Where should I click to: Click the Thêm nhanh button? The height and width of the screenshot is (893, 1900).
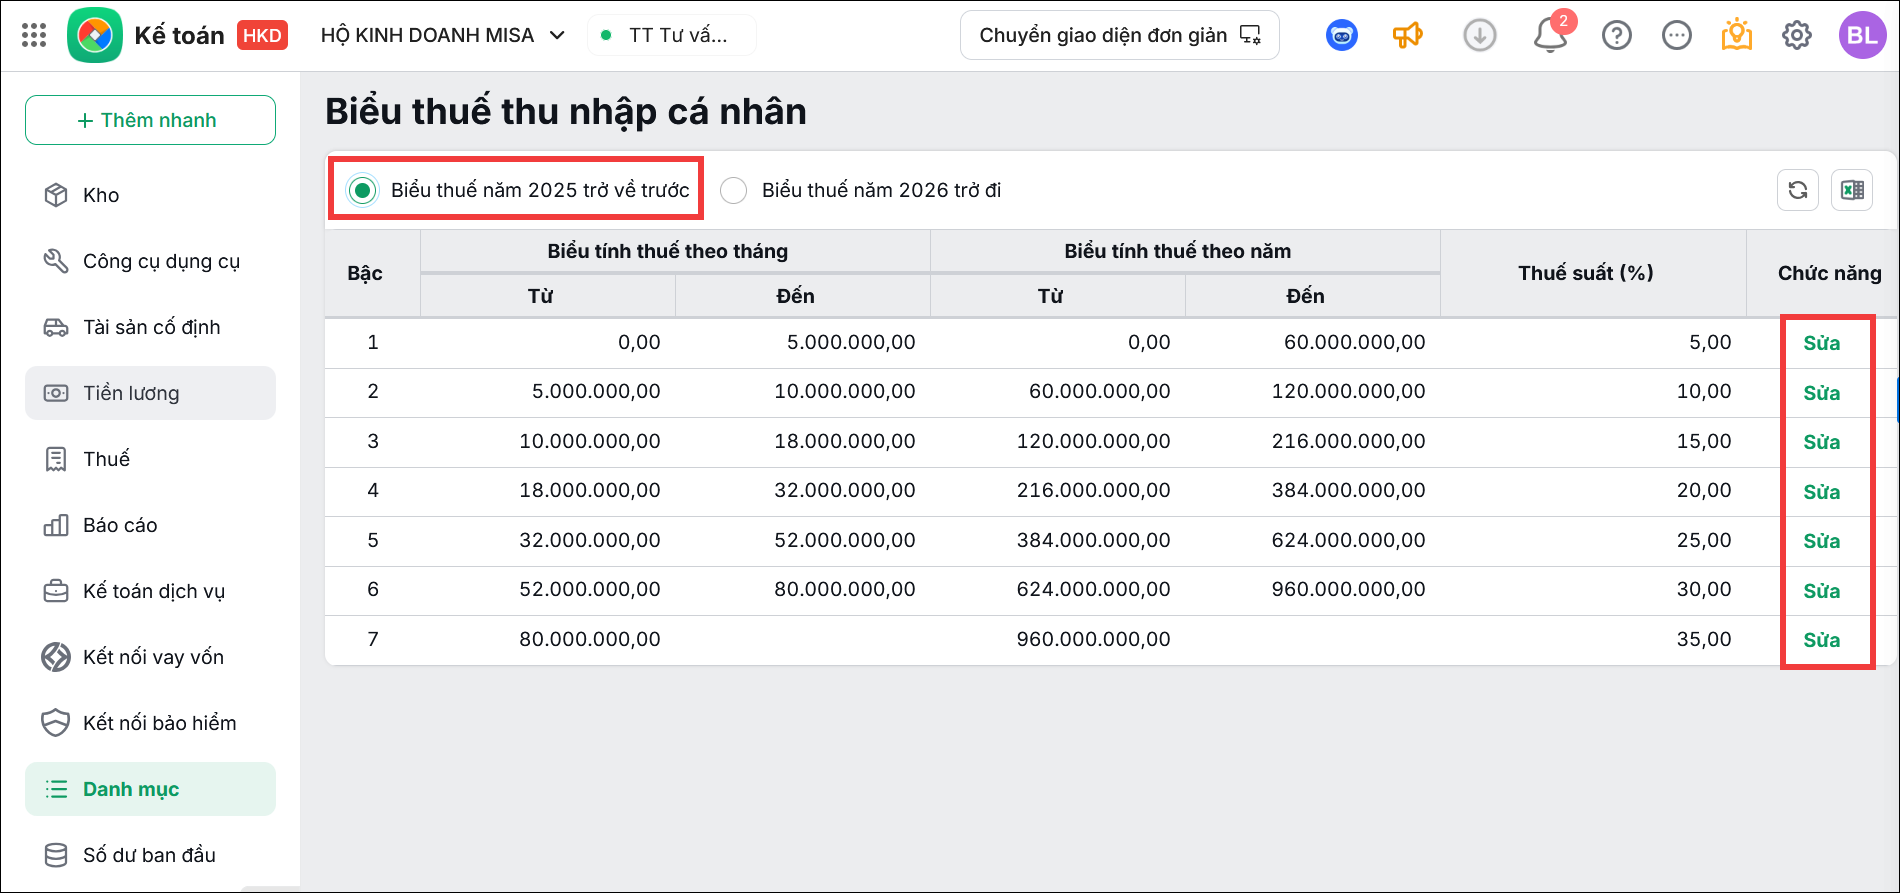150,120
